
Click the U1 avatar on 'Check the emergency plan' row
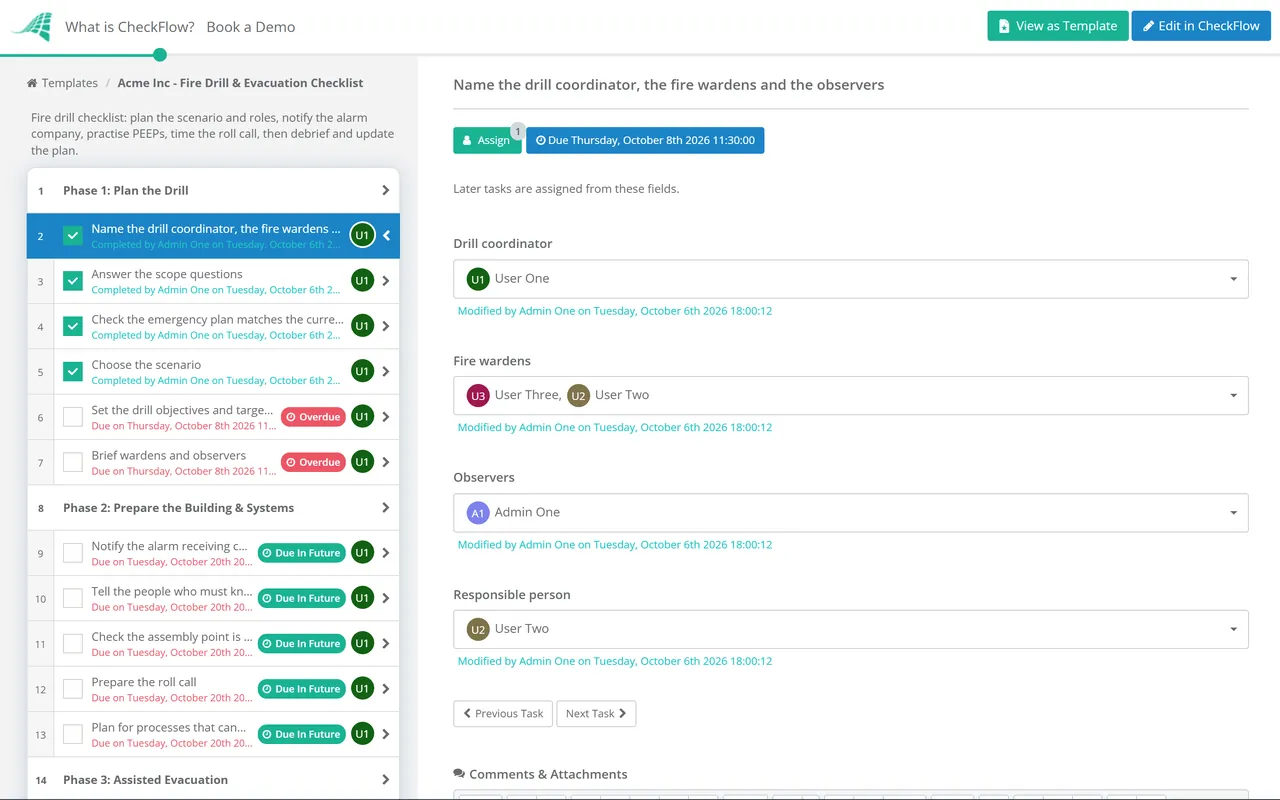[x=362, y=326]
